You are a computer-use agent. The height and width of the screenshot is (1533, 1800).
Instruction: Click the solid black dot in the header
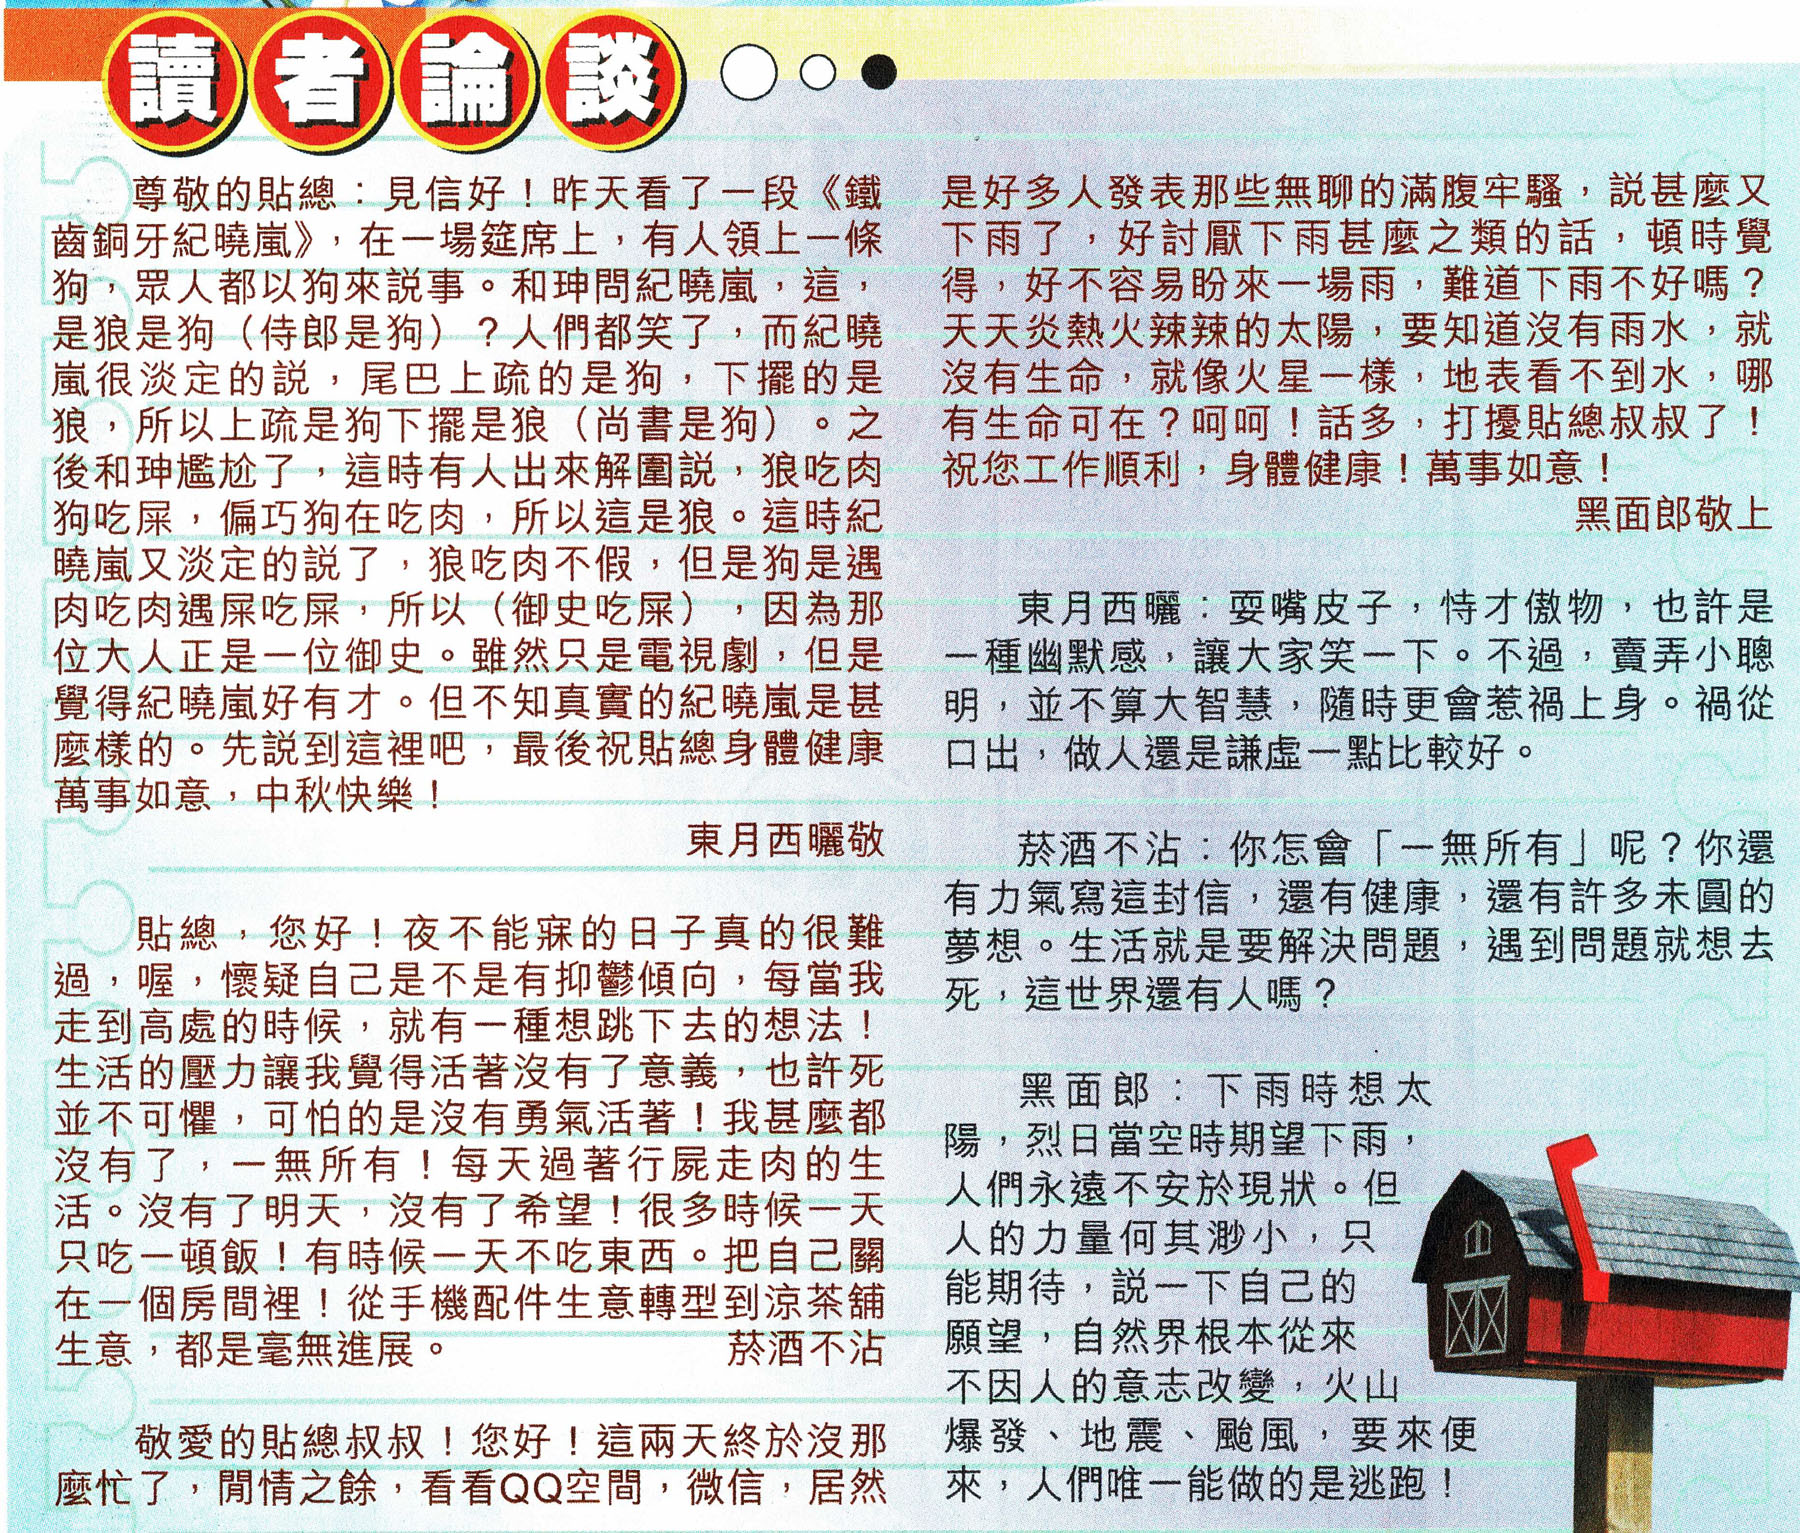(x=878, y=72)
